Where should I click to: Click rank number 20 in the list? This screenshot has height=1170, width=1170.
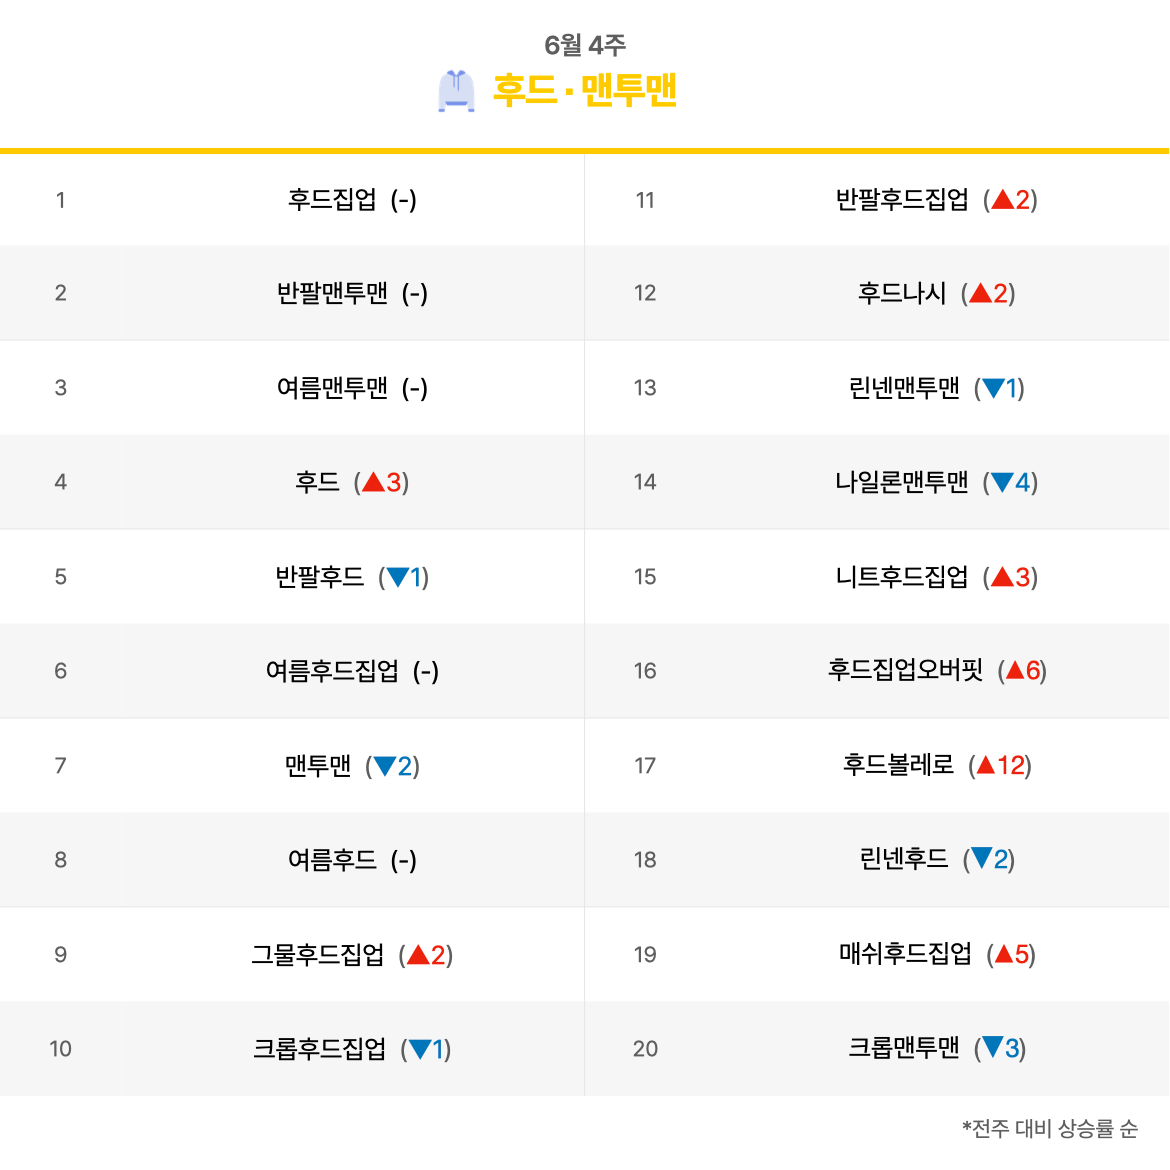pyautogui.click(x=645, y=1048)
